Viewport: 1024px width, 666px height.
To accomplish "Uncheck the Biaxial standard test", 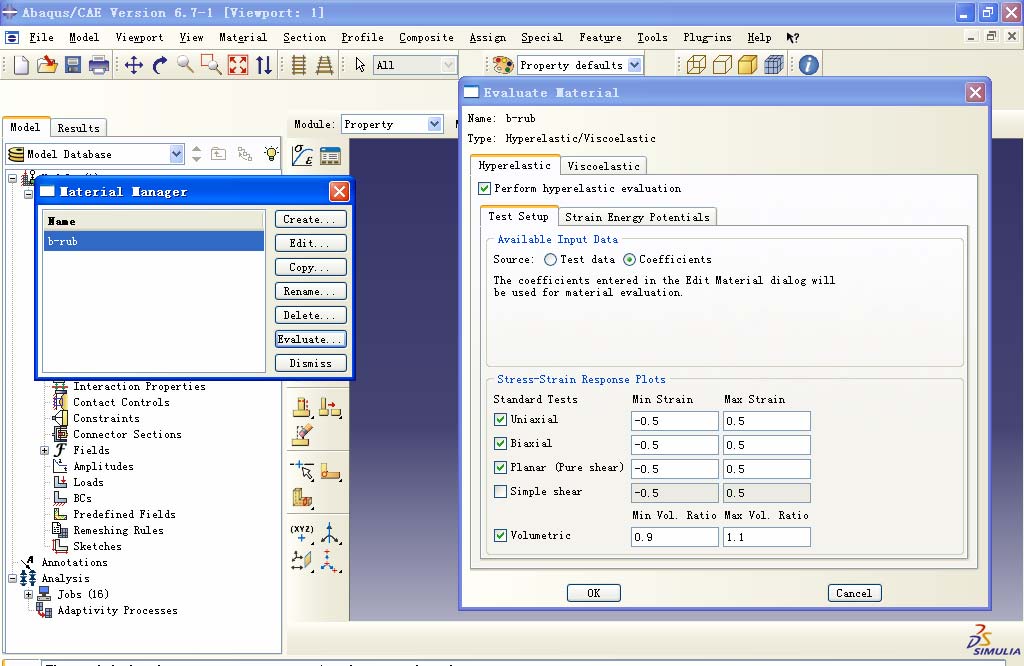I will (501, 443).
